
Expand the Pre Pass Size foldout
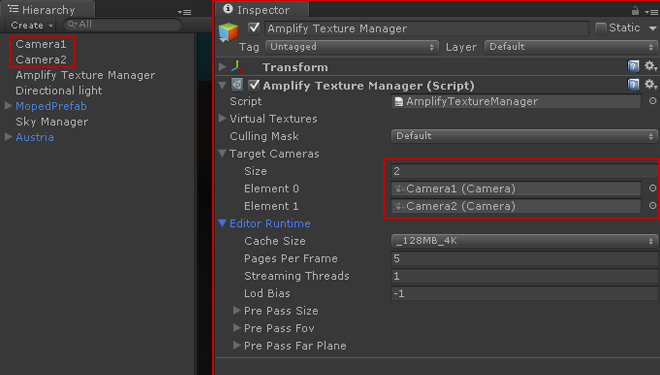pos(237,310)
